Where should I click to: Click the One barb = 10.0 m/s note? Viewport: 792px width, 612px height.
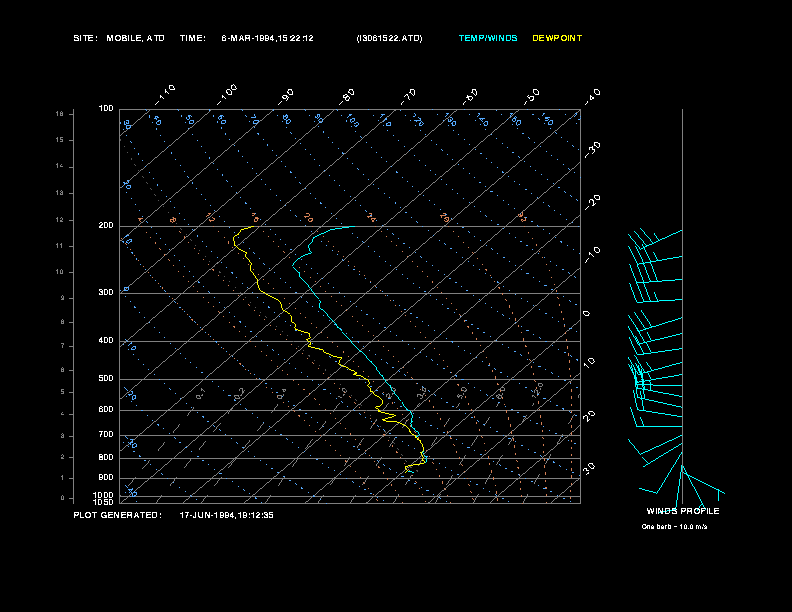pyautogui.click(x=674, y=527)
